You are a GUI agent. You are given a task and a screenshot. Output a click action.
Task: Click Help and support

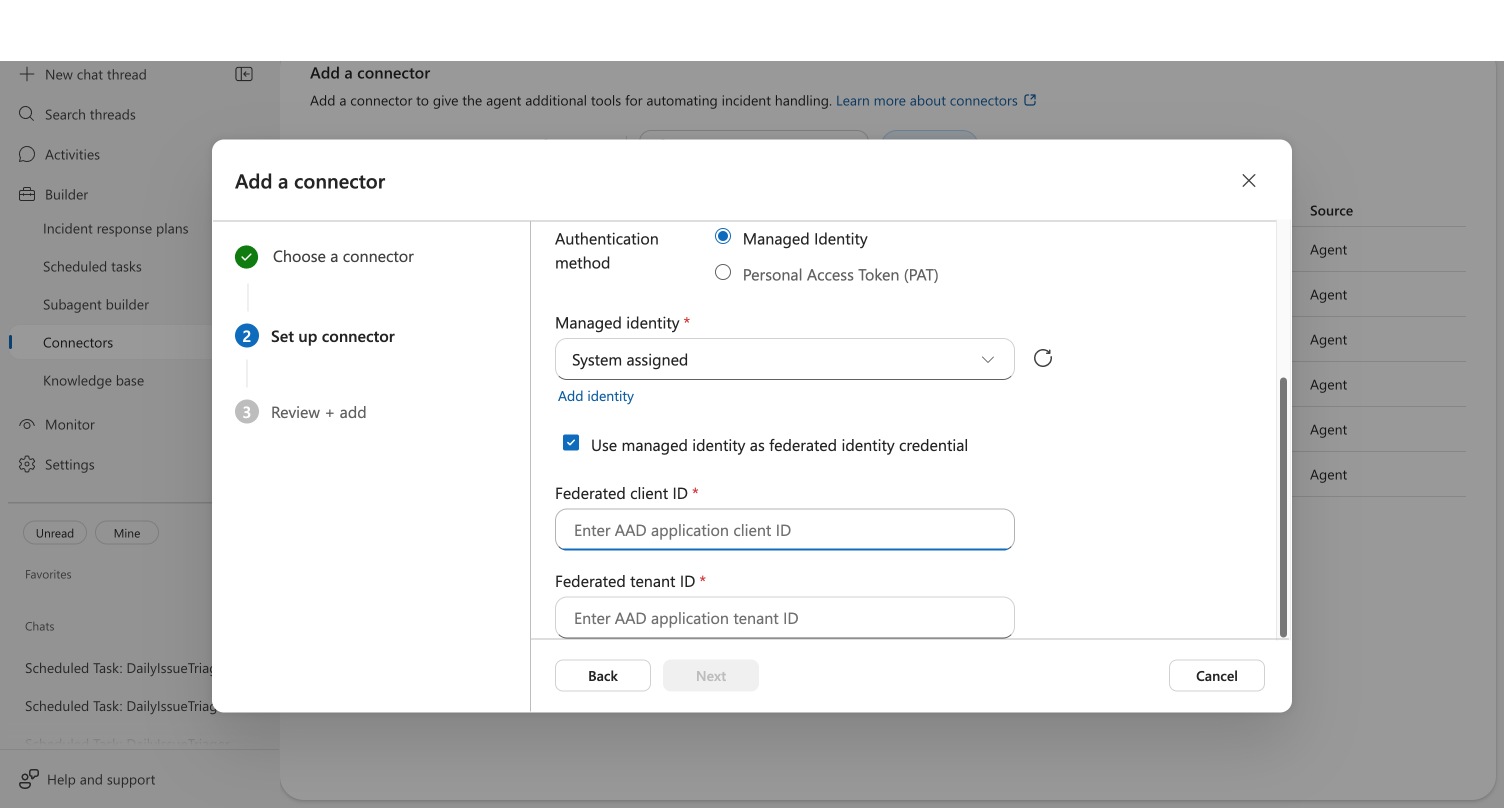click(101, 780)
